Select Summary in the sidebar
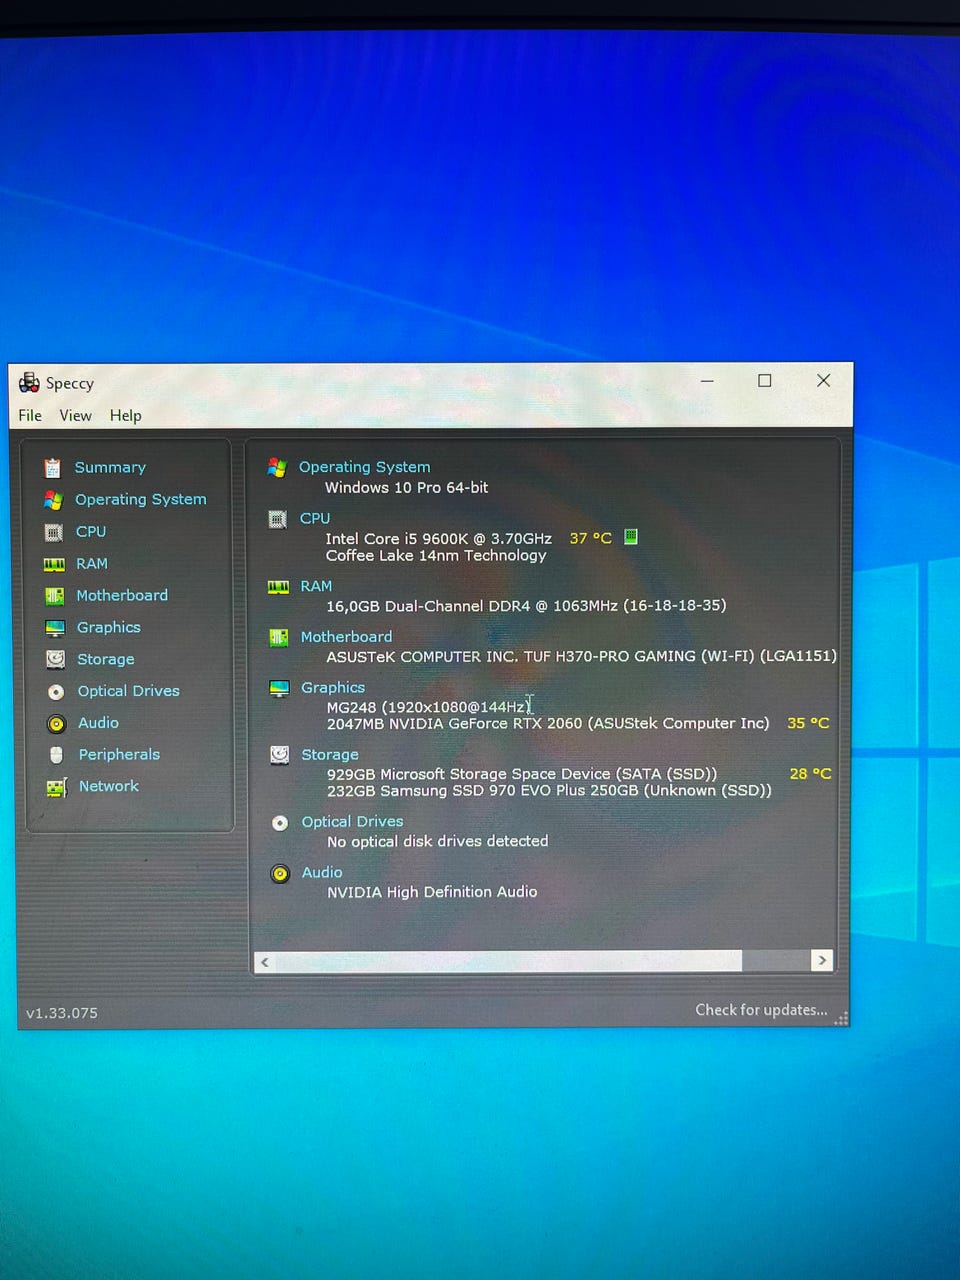 click(110, 467)
